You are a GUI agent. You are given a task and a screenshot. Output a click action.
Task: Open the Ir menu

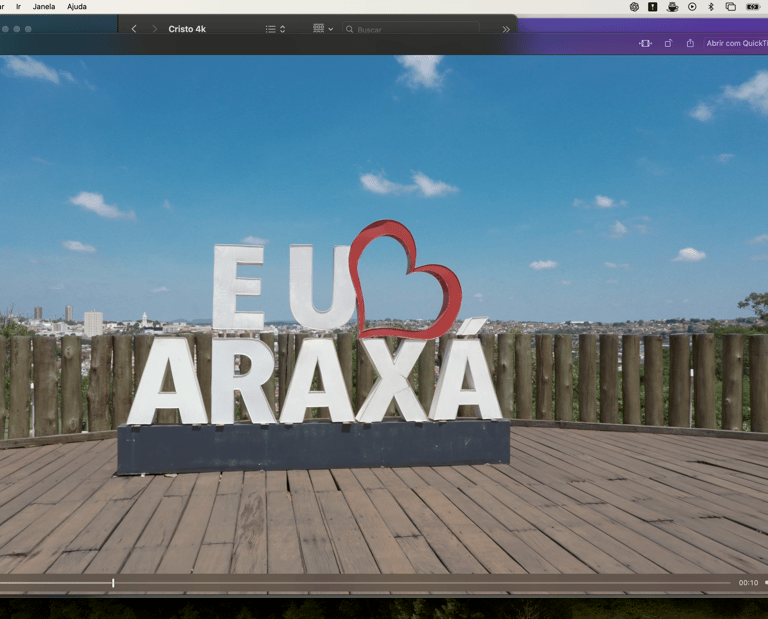coord(19,6)
